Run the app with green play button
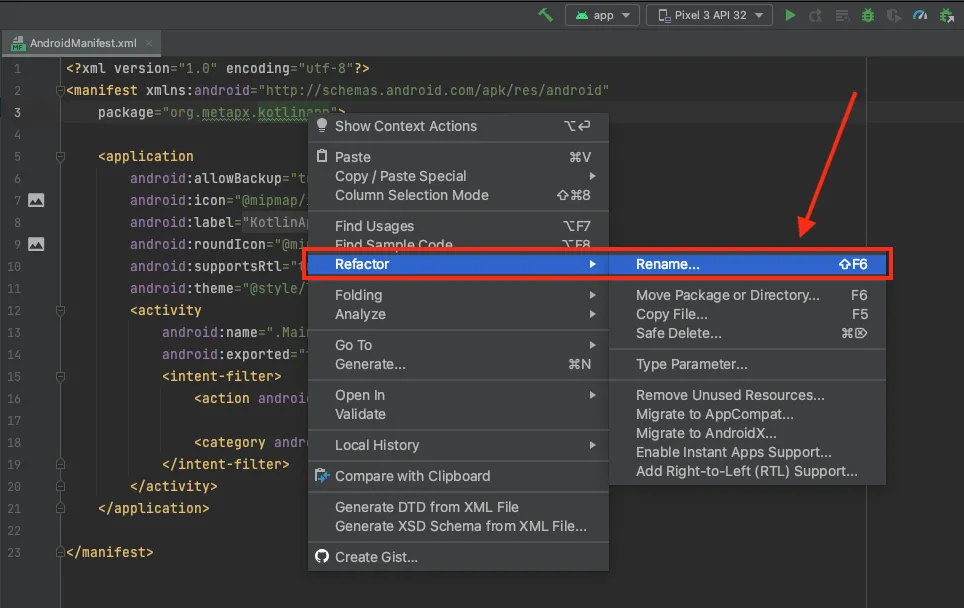This screenshot has height=608, width=964. pyautogui.click(x=790, y=15)
